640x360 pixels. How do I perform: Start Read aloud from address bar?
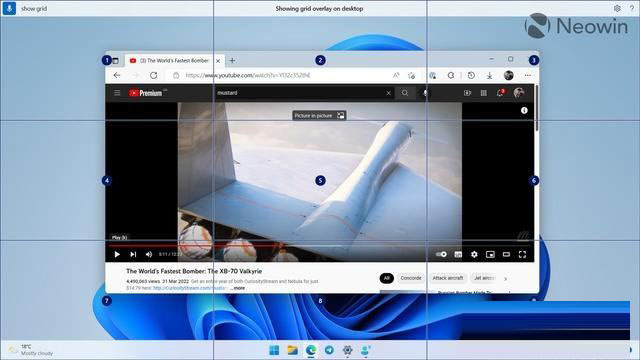tap(396, 76)
